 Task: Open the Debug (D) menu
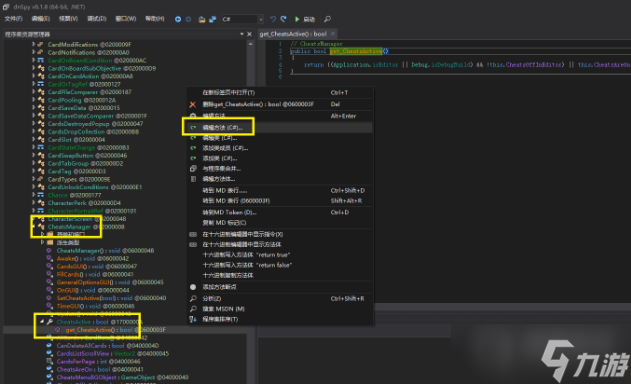[x=97, y=19]
